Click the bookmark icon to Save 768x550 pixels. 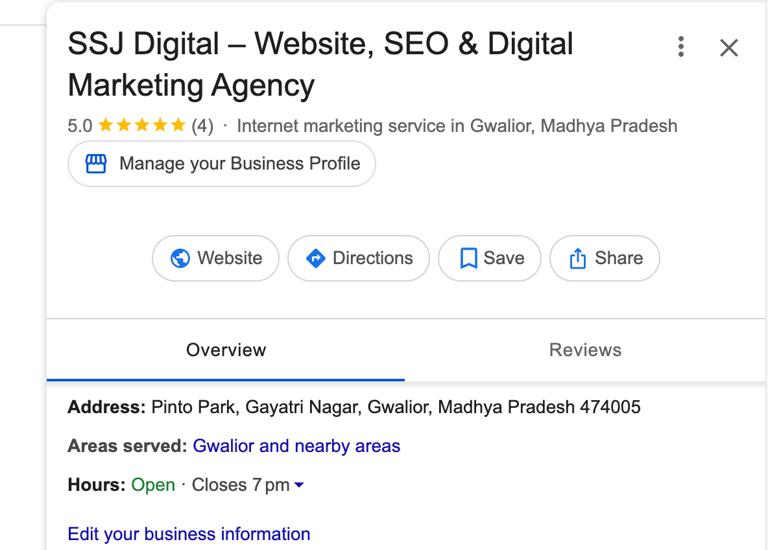(468, 258)
